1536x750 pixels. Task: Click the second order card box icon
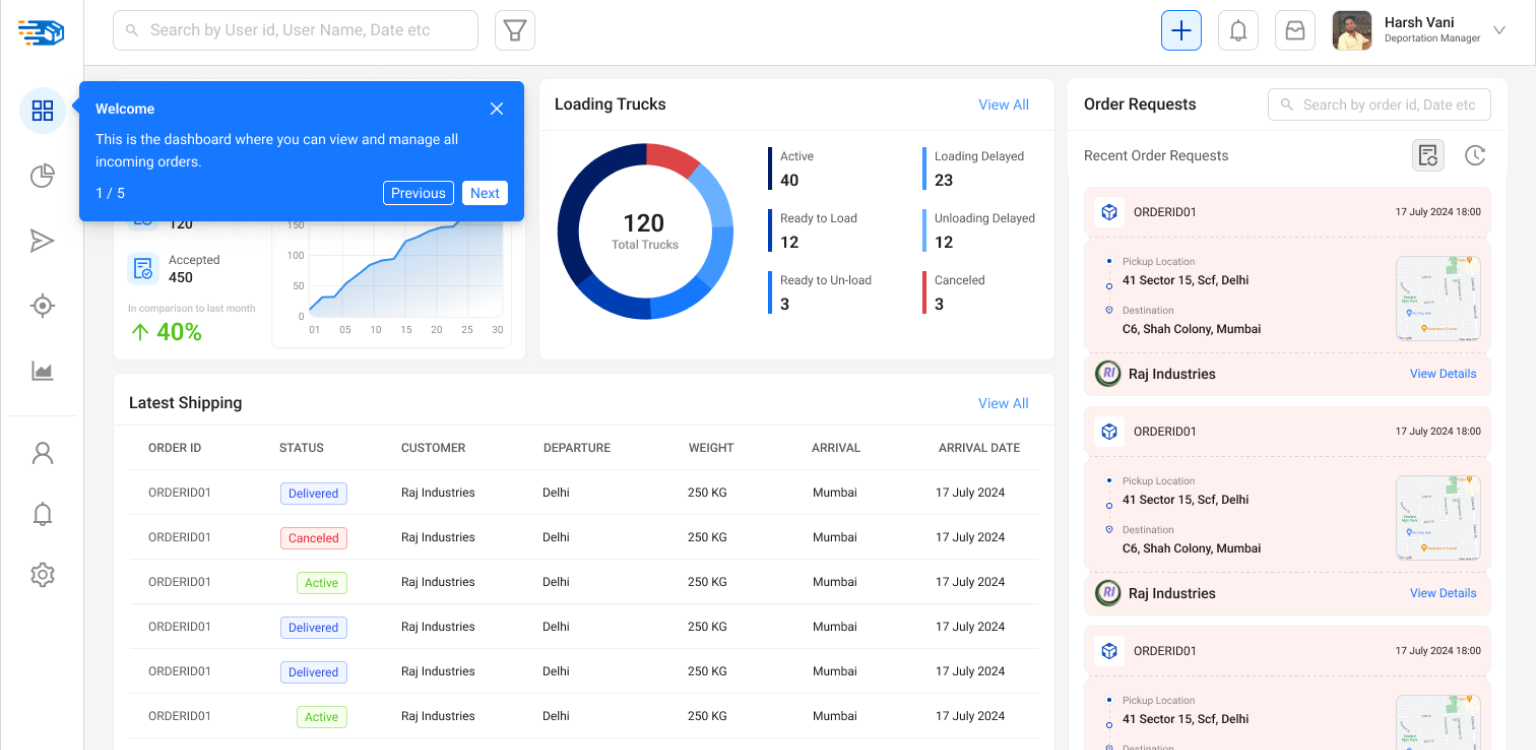[1109, 431]
